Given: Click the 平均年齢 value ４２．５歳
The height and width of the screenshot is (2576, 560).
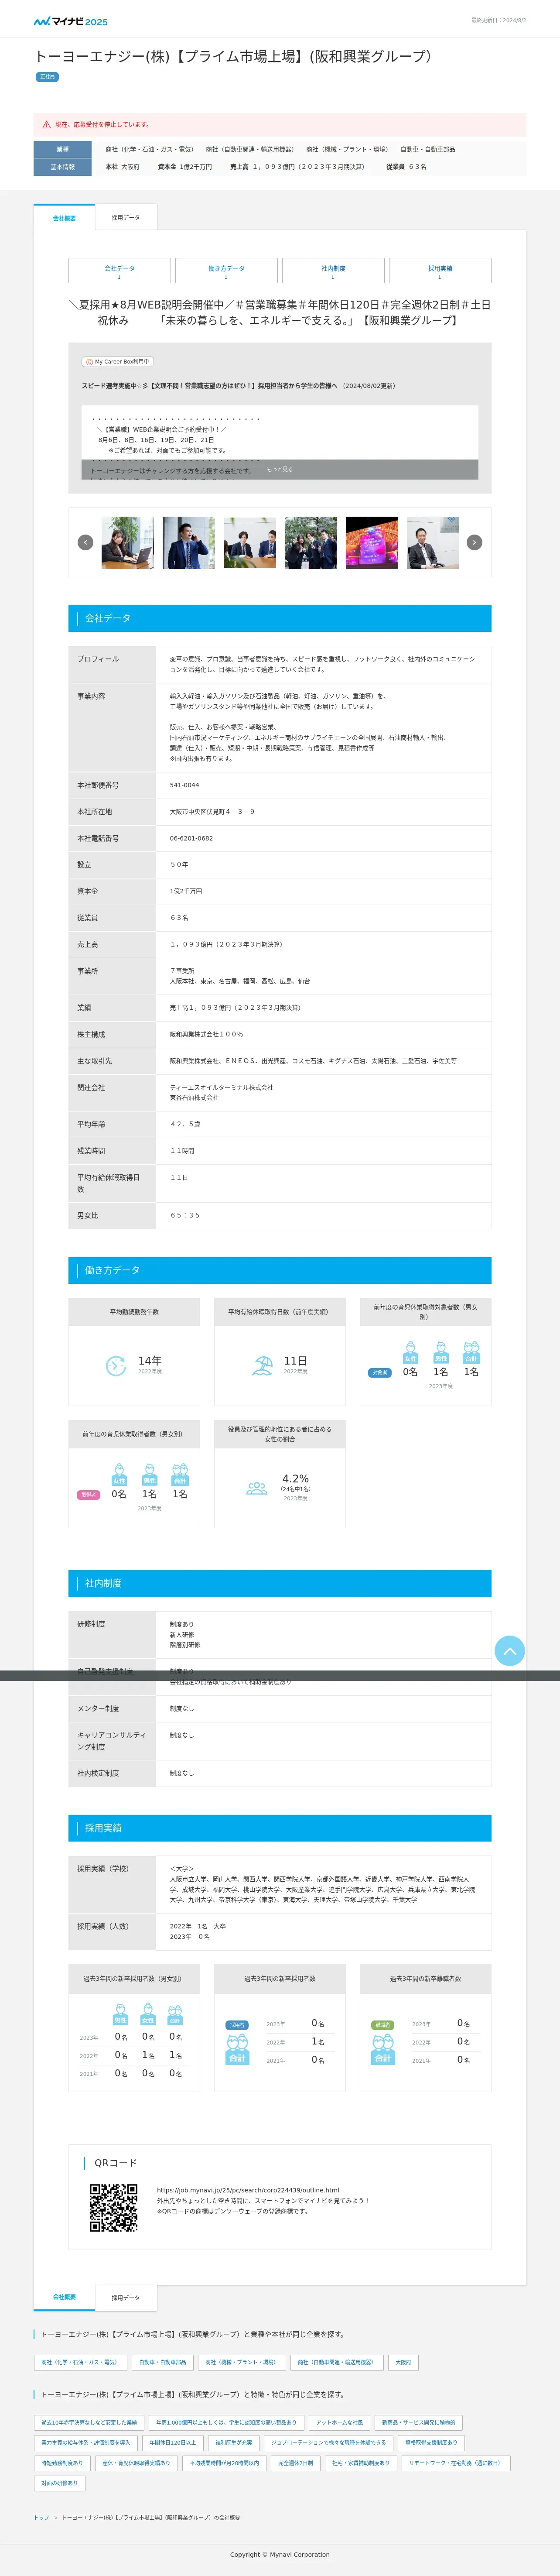Looking at the screenshot, I should [x=185, y=1124].
